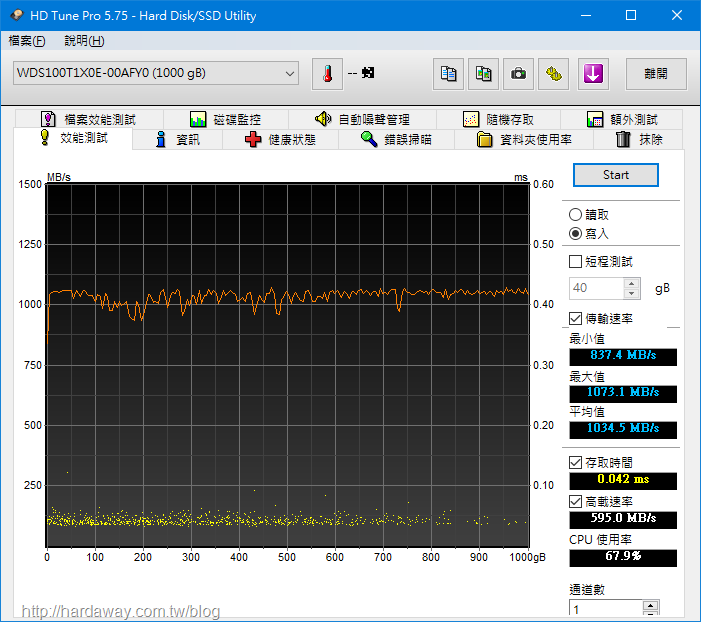701x622 pixels.
Task: Click the disk monitor tab's chart icon
Action: tap(198, 119)
